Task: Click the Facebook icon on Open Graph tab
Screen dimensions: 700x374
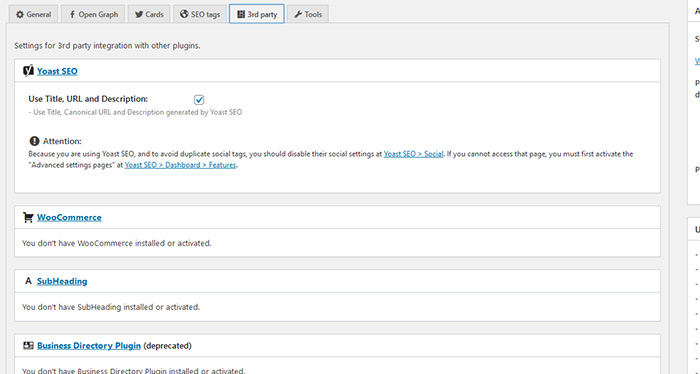Action: (72, 14)
